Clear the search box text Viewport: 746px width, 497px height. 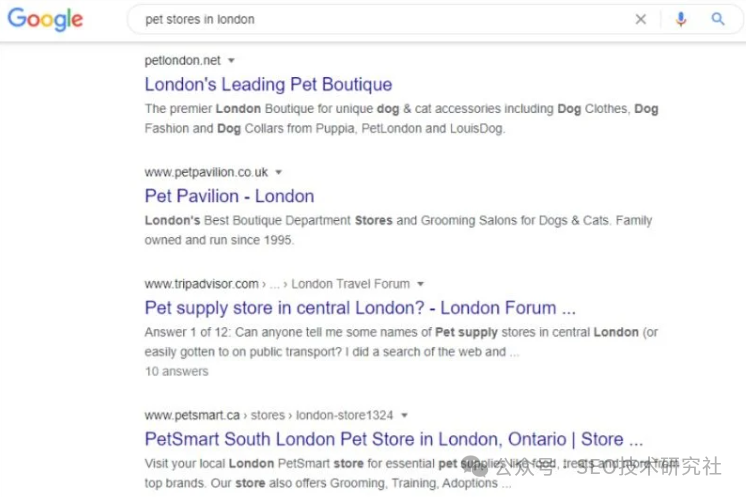pyautogui.click(x=641, y=19)
